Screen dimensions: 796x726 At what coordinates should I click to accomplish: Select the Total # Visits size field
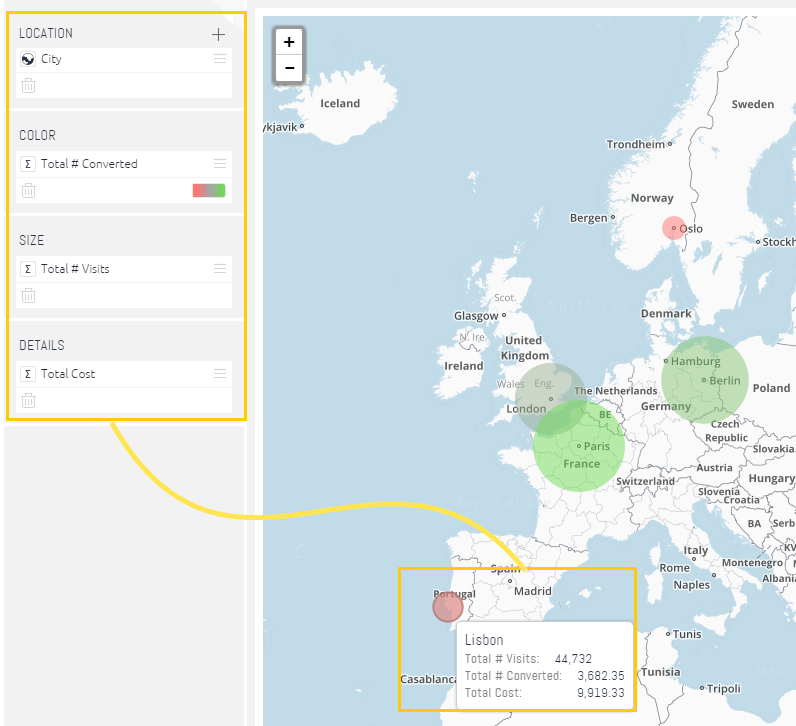(124, 269)
